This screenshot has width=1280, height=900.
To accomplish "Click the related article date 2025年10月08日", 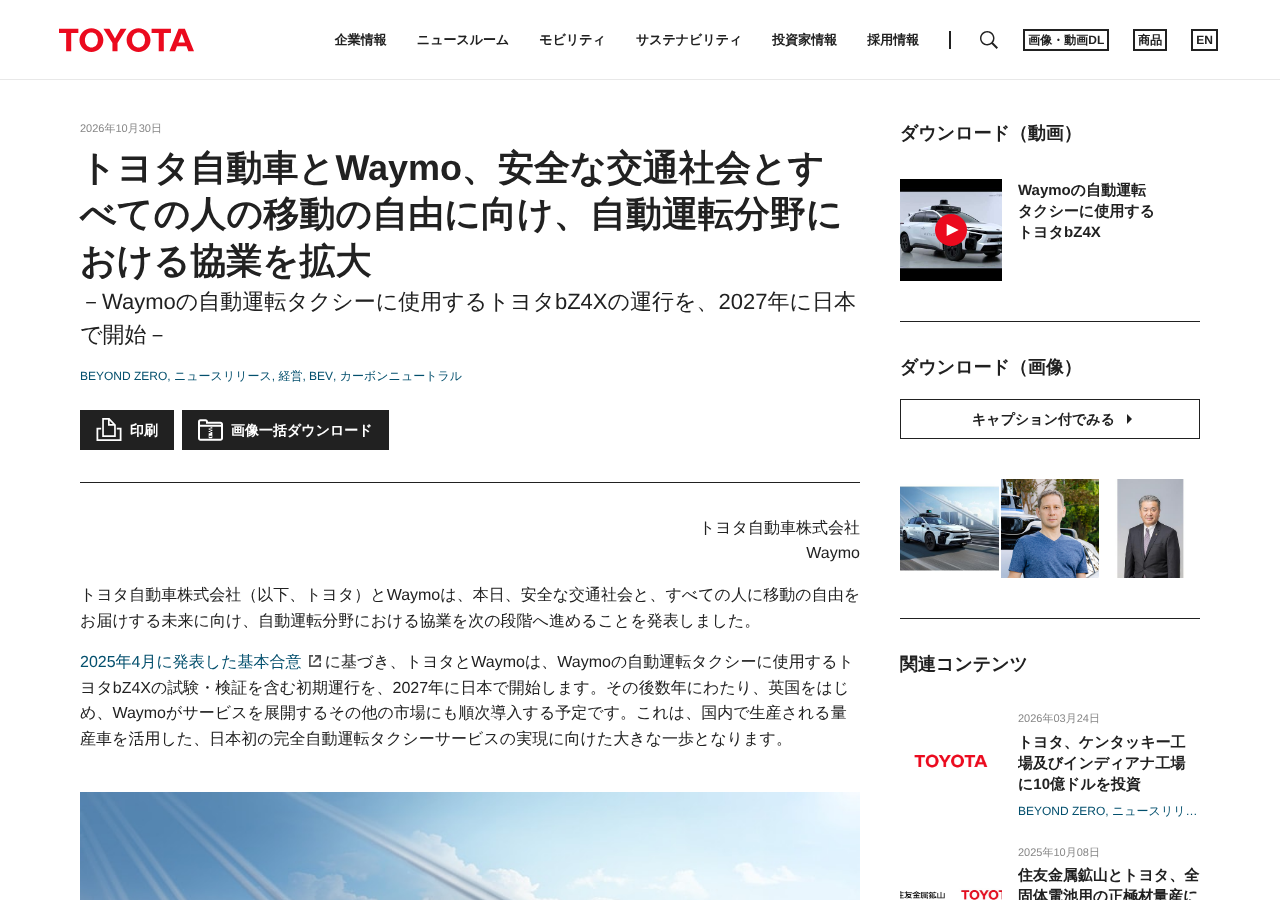I will (x=1059, y=852).
